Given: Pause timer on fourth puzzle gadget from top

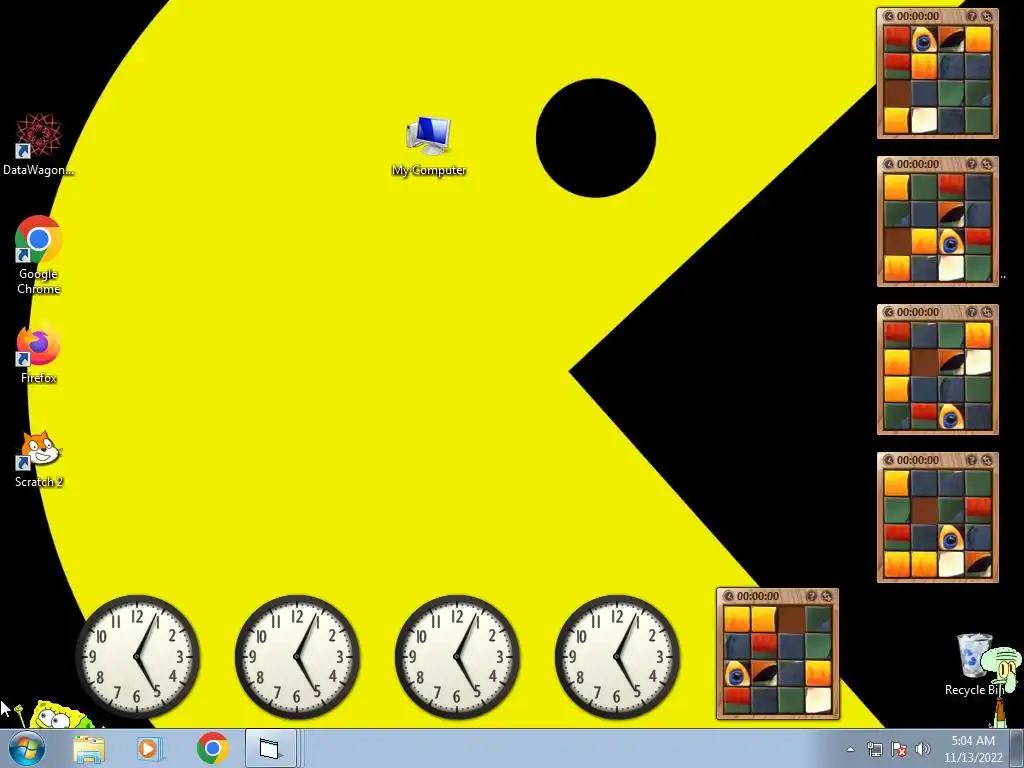Looking at the screenshot, I should pos(889,460).
